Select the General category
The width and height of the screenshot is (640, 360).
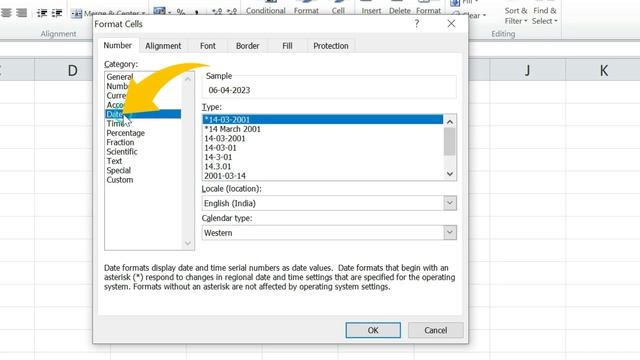tap(143, 77)
